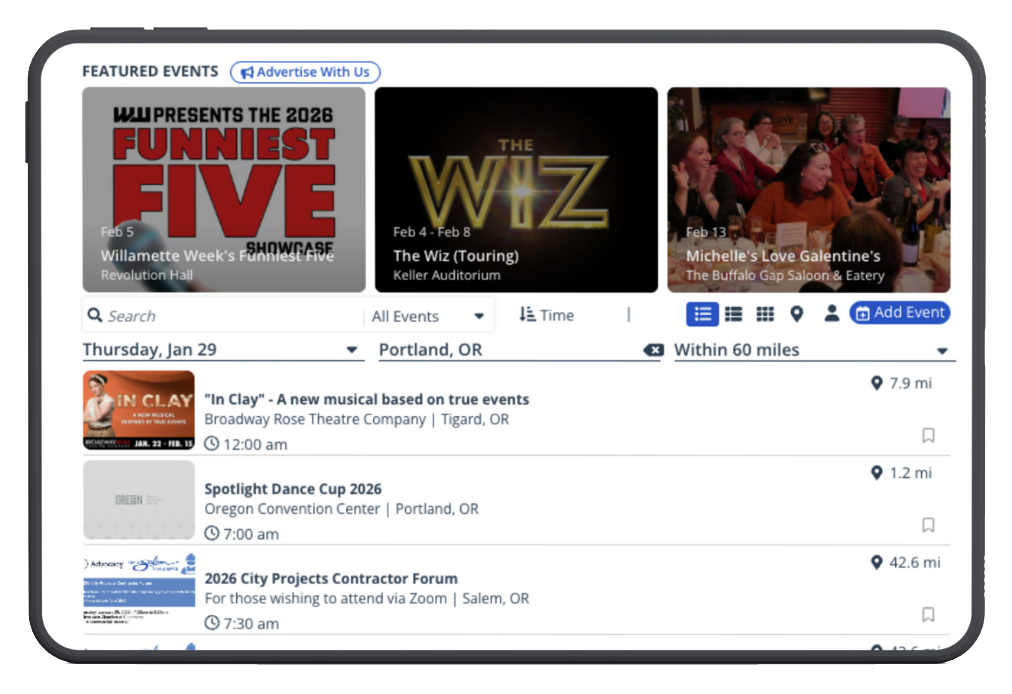This screenshot has width=1012, height=694.
Task: Click the clock icon at 7:30 am
Action: point(212,624)
